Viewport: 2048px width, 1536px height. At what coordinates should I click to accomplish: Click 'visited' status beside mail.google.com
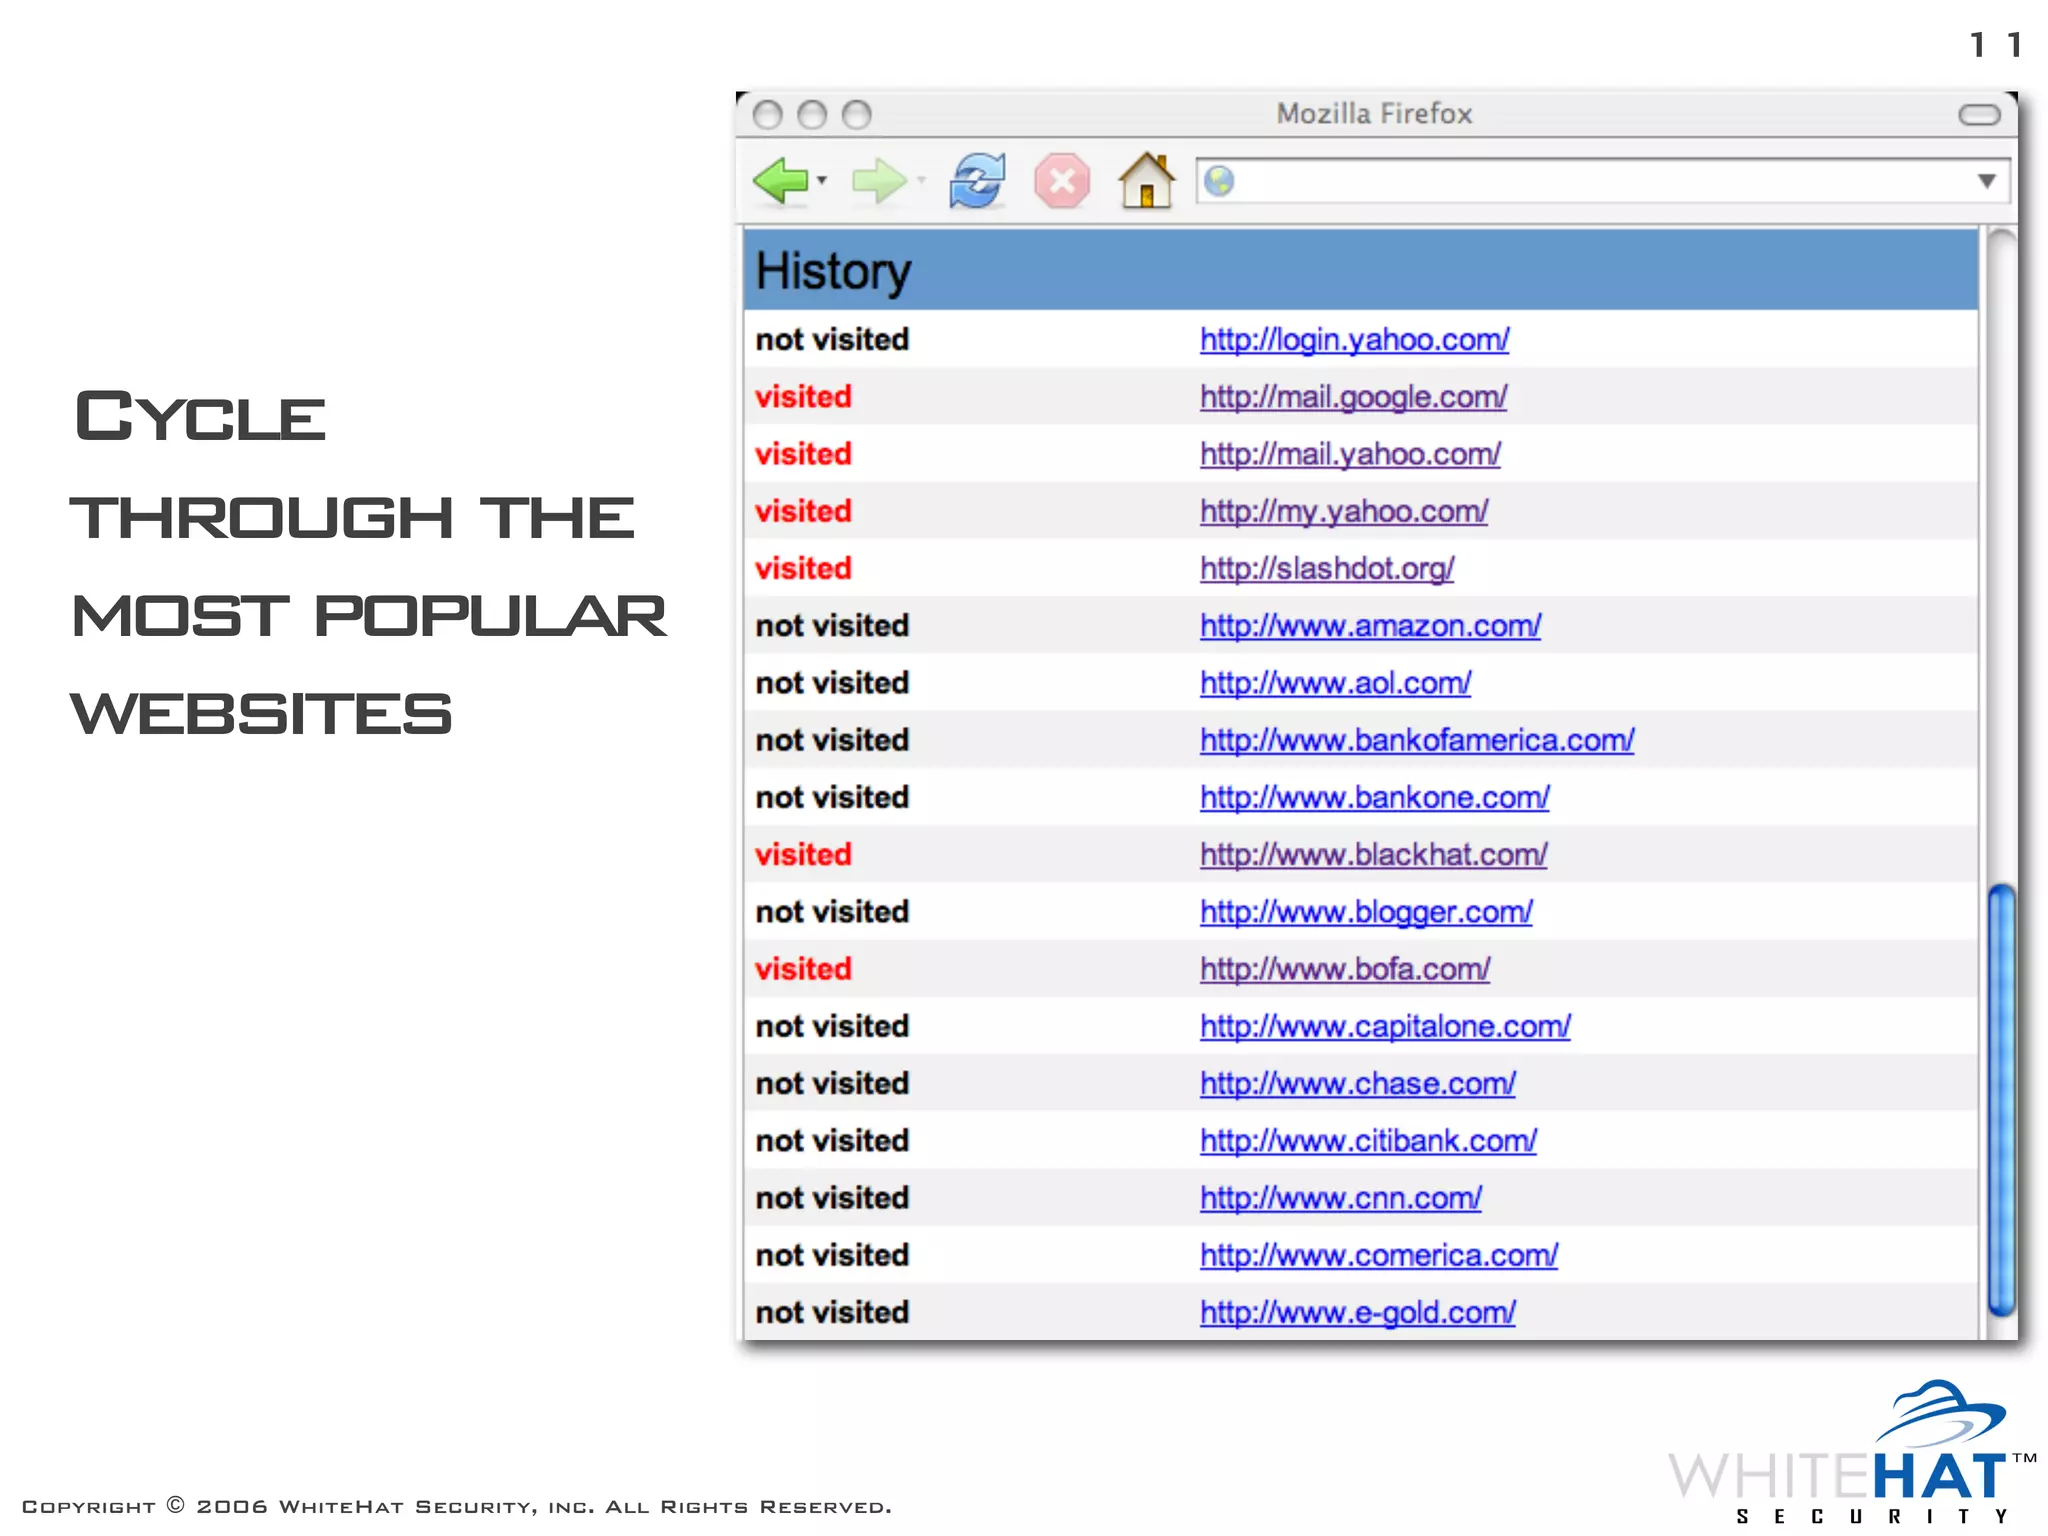[803, 397]
